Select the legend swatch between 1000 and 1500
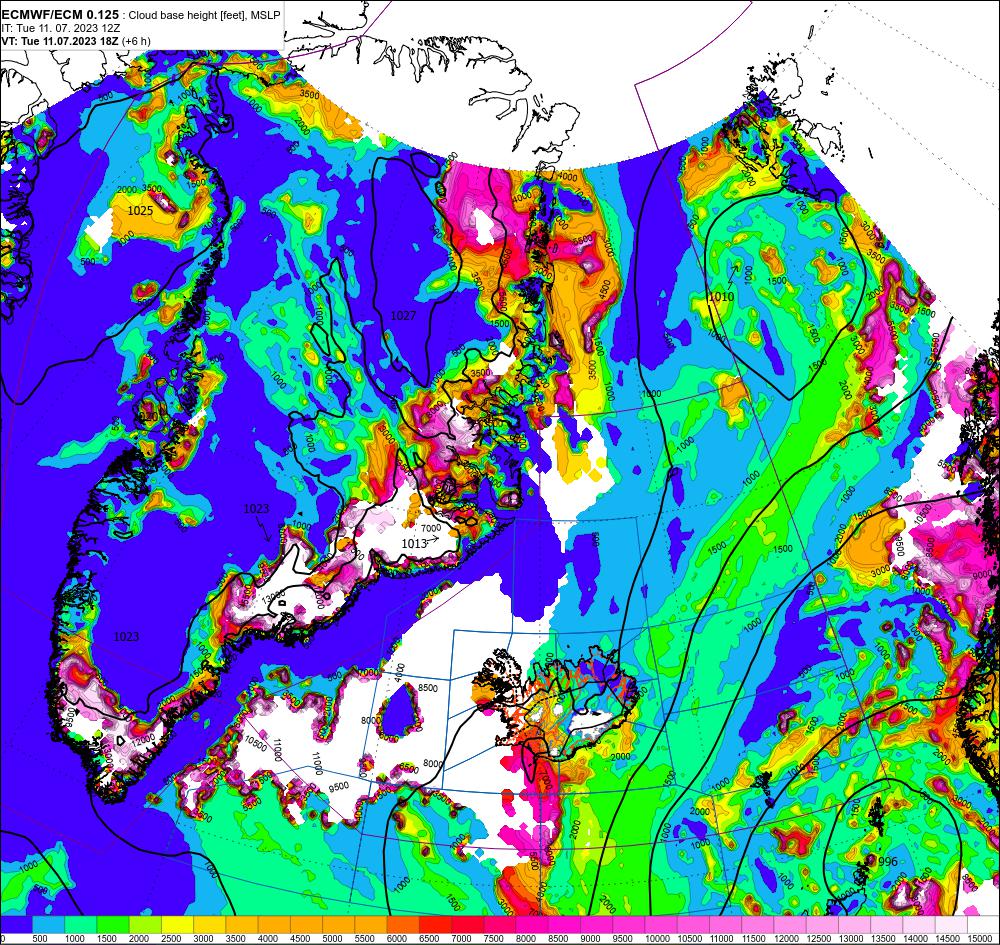The image size is (1000, 945). (81, 925)
